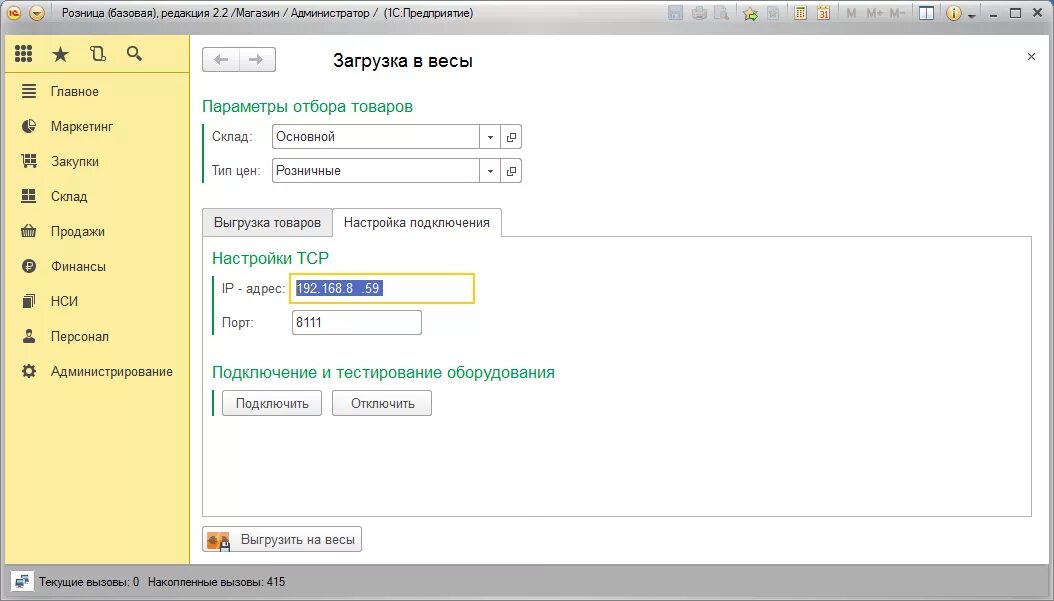Switch to the Выгрузка товаров tab
The height and width of the screenshot is (601, 1054).
click(x=267, y=223)
